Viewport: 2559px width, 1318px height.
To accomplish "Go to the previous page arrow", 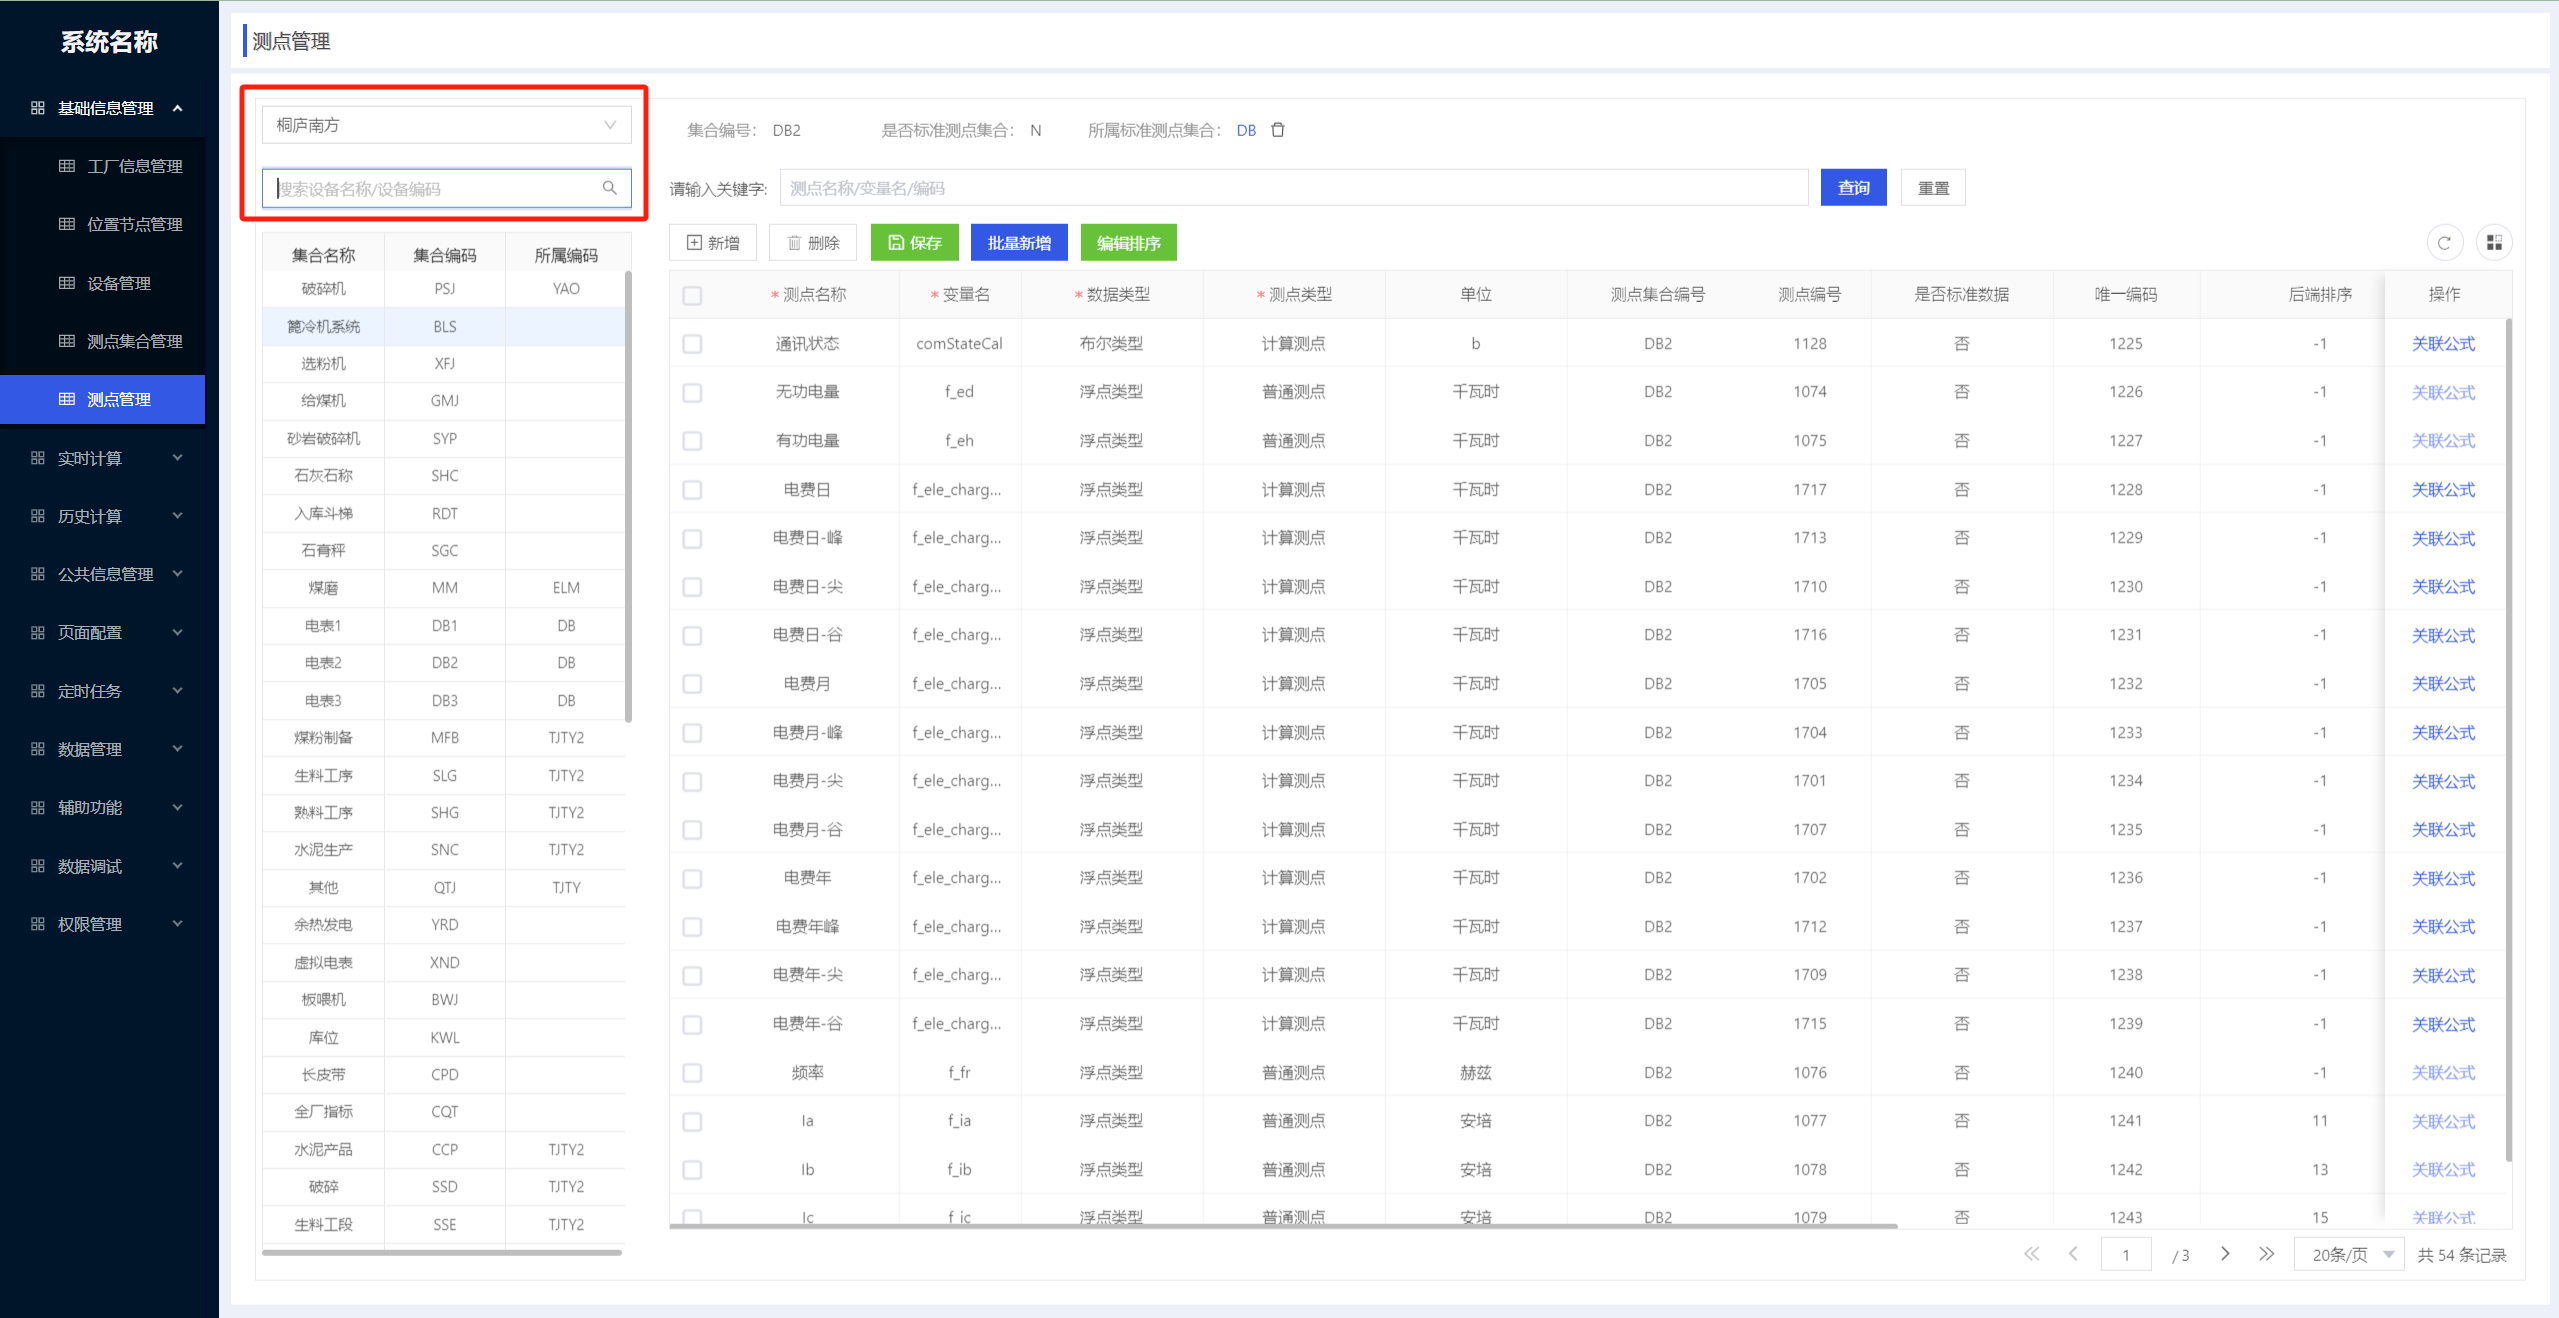I will coord(2073,1254).
